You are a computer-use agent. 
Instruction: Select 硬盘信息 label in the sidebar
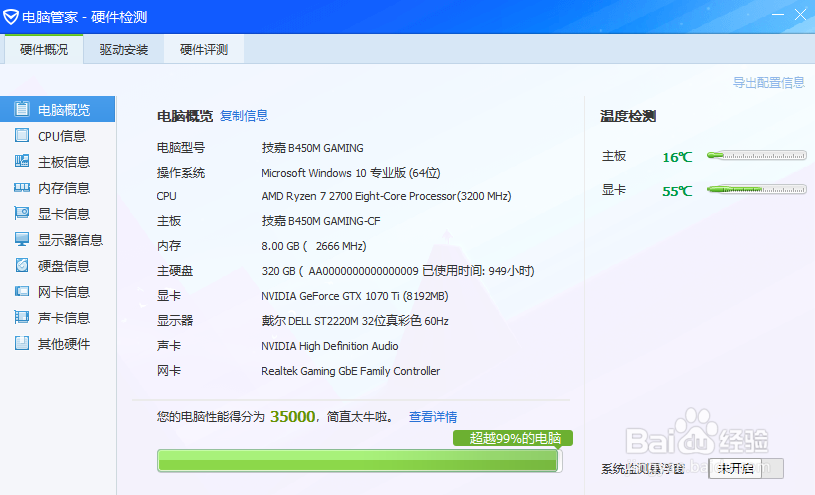[x=64, y=266]
